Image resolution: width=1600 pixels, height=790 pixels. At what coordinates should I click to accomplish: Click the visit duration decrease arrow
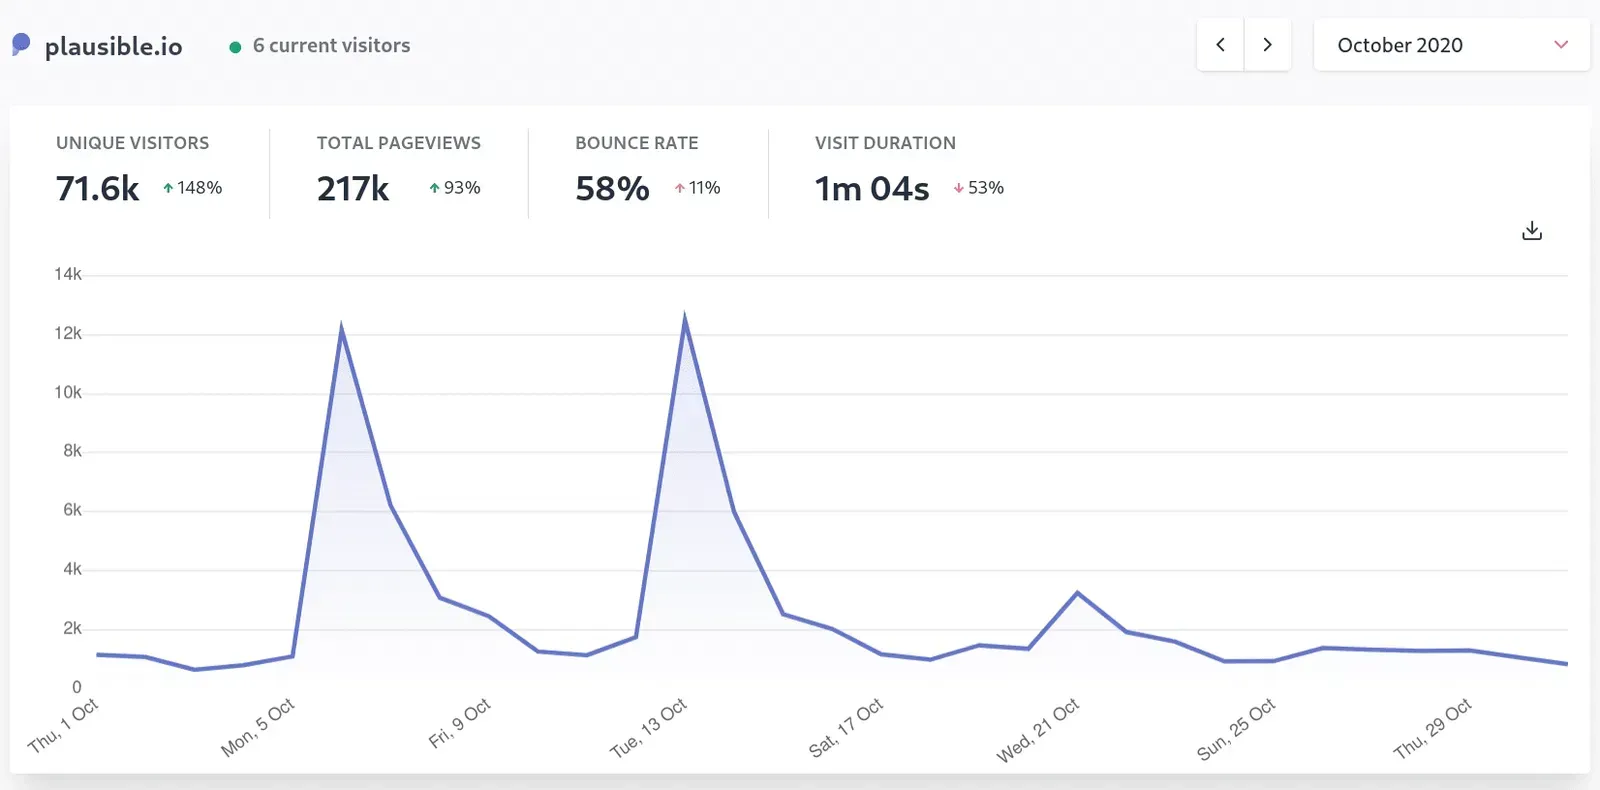click(x=958, y=188)
